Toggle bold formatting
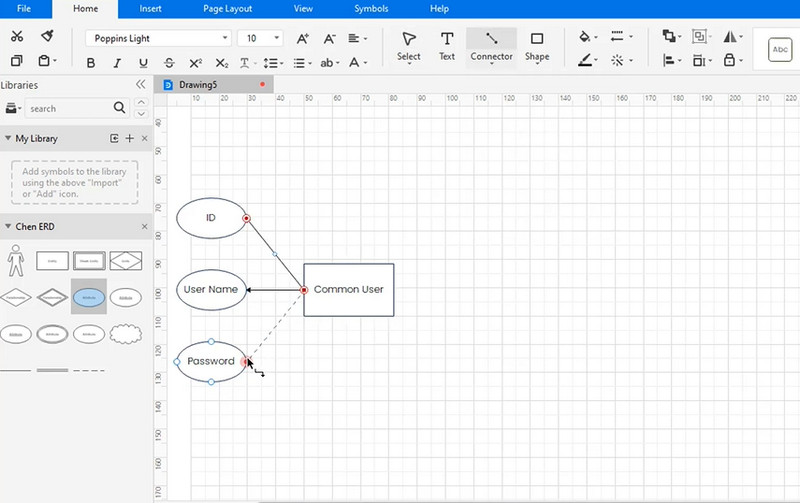This screenshot has height=503, width=800. [x=91, y=63]
